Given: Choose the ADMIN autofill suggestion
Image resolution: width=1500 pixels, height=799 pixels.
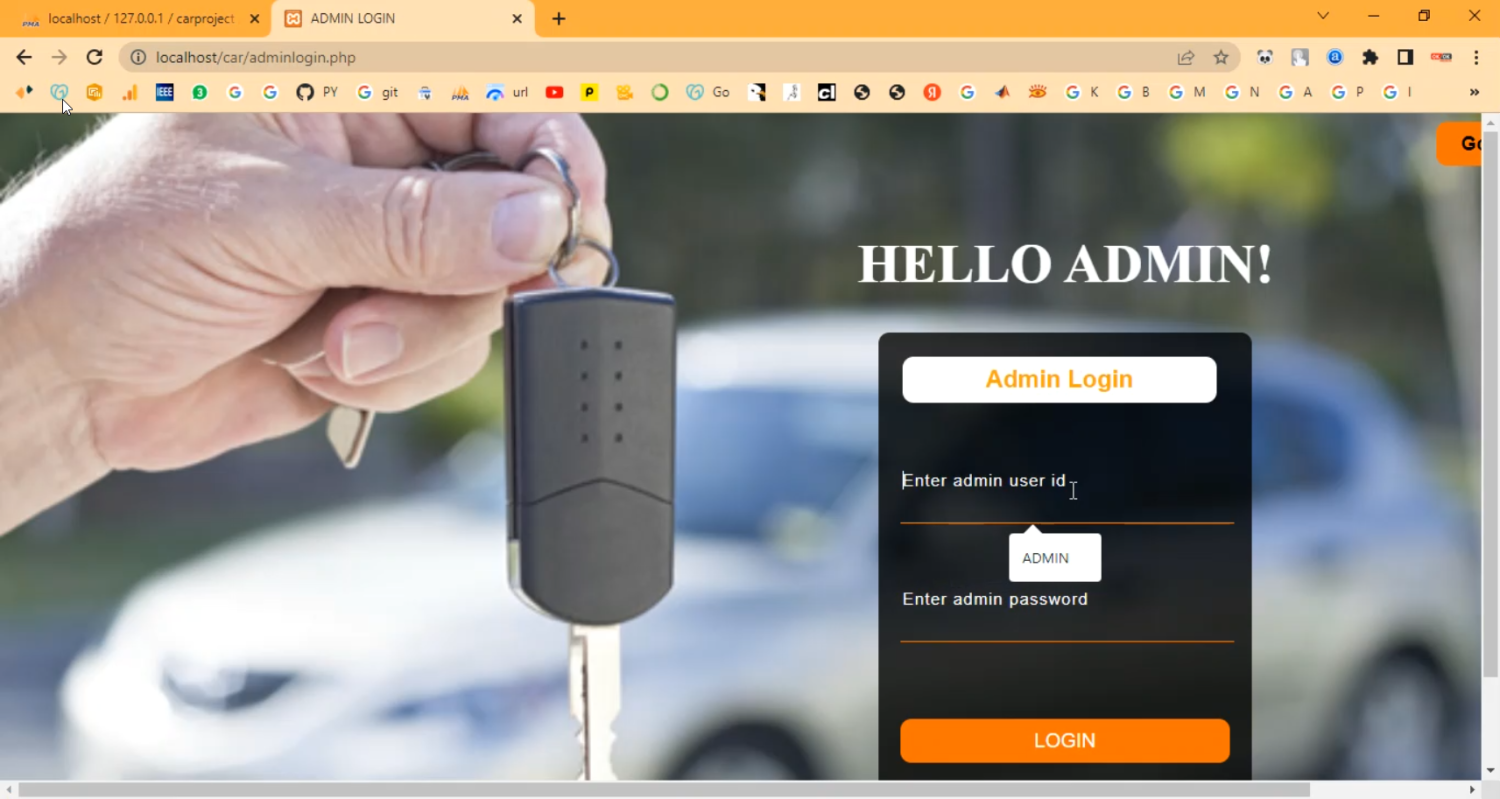Looking at the screenshot, I should click(1055, 558).
